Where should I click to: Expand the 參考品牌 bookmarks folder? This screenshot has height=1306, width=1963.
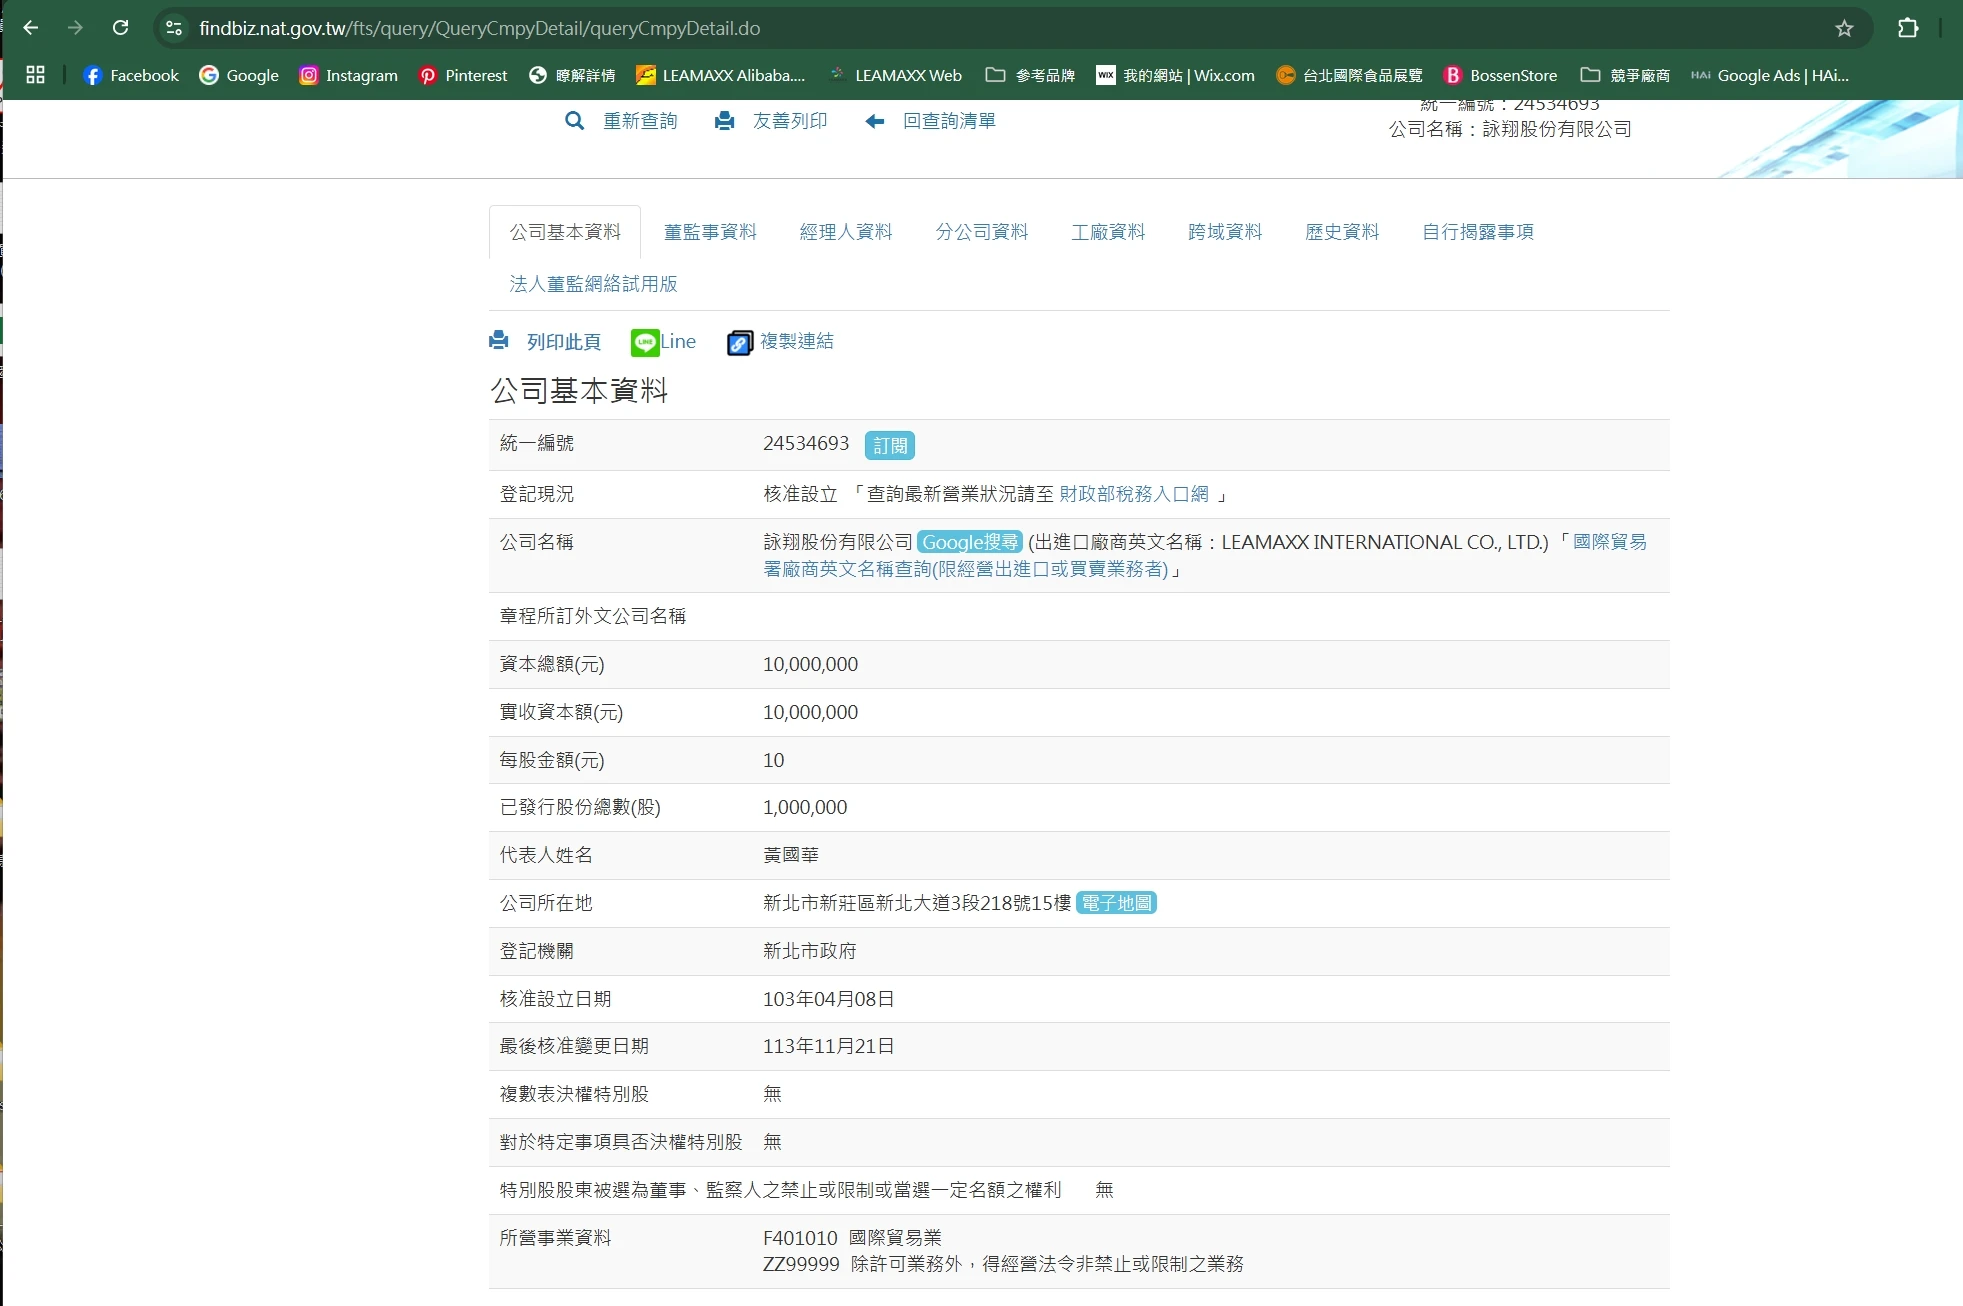[x=1030, y=75]
